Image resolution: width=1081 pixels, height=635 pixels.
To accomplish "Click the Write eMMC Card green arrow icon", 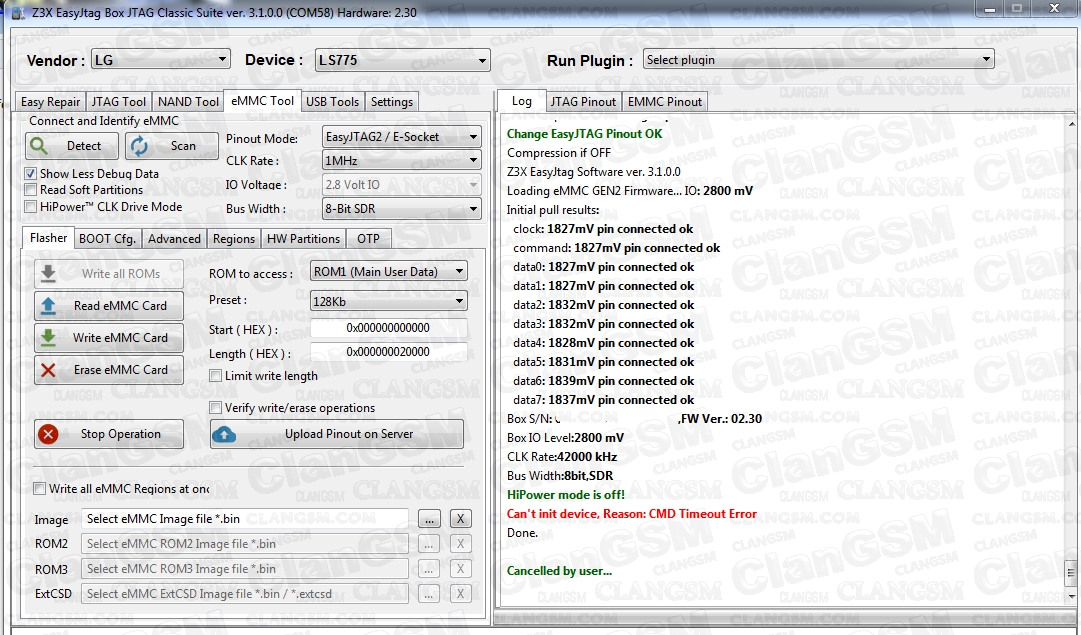I will coord(49,337).
